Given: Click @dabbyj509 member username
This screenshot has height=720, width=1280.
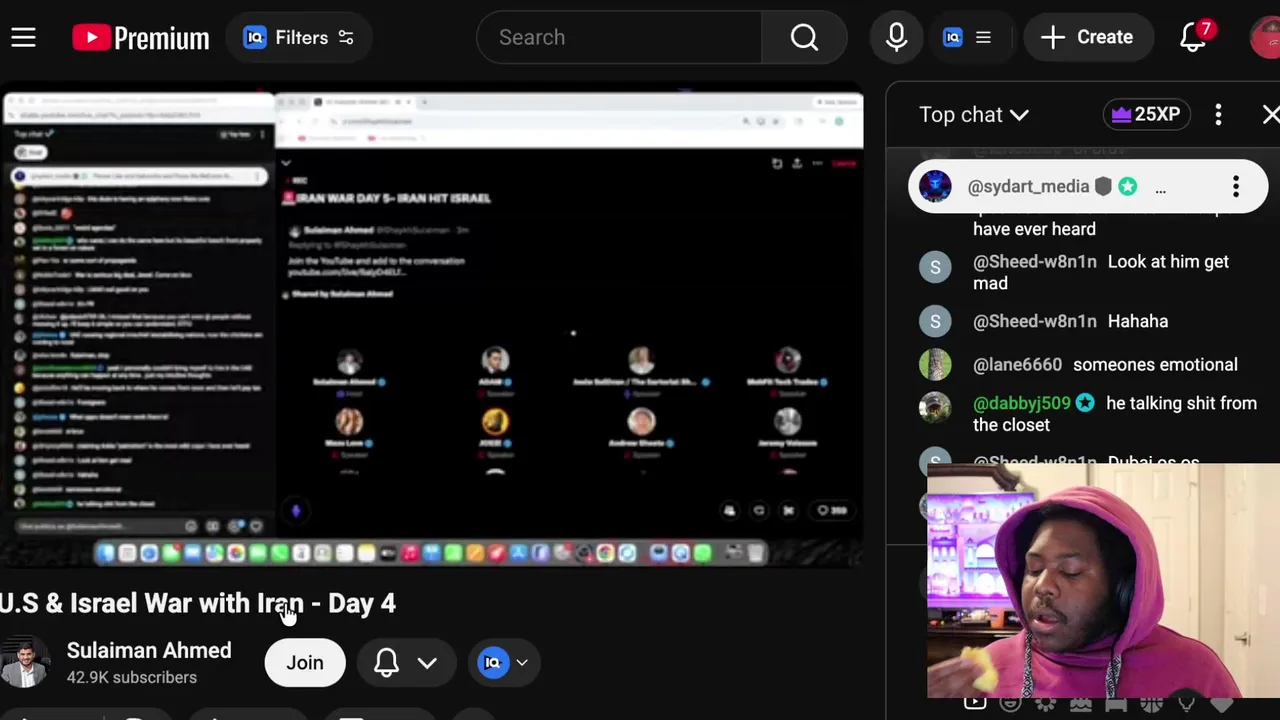Looking at the screenshot, I should [1022, 403].
